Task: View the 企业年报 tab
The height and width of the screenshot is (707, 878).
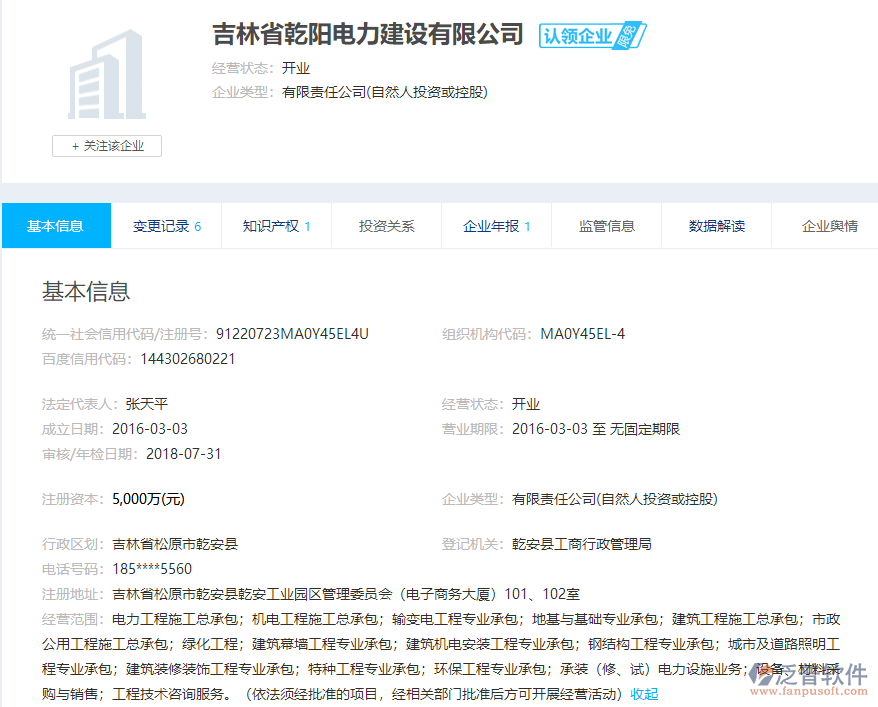Action: pyautogui.click(x=496, y=226)
